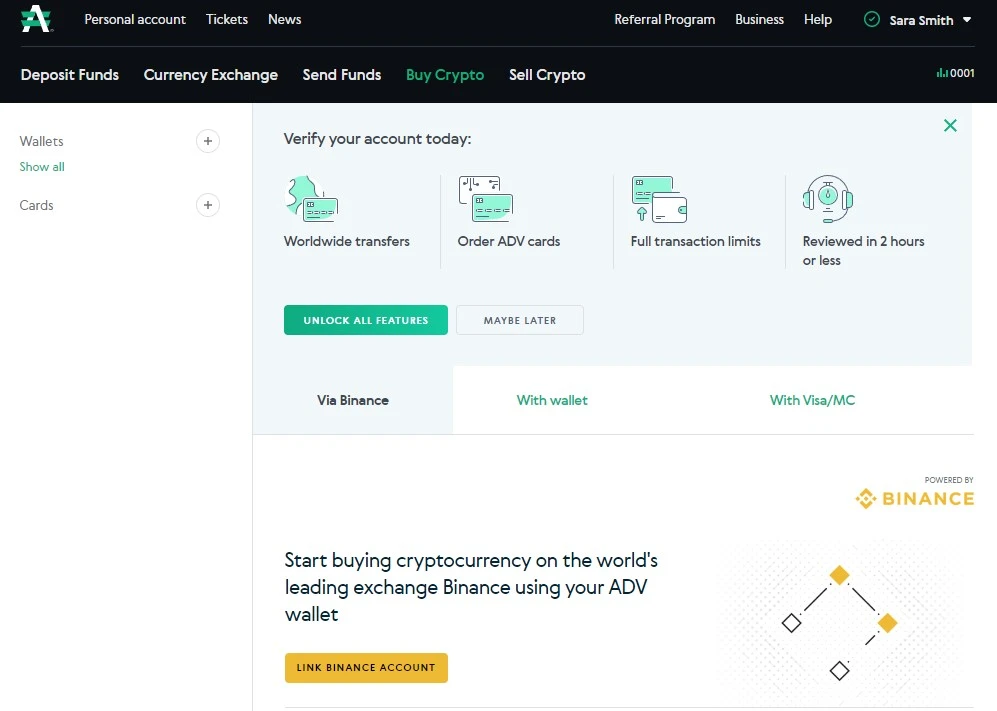Click the Worldwide transfers text
Screen dimensions: 997x711
pos(347,241)
